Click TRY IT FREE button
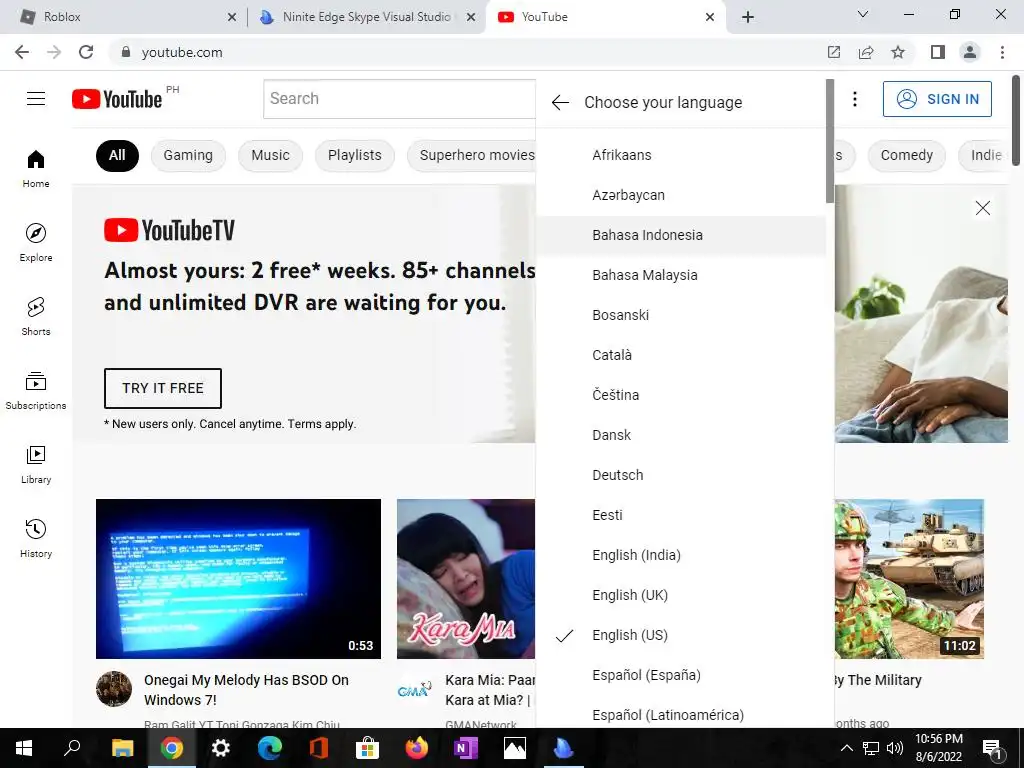This screenshot has height=768, width=1024. [163, 388]
